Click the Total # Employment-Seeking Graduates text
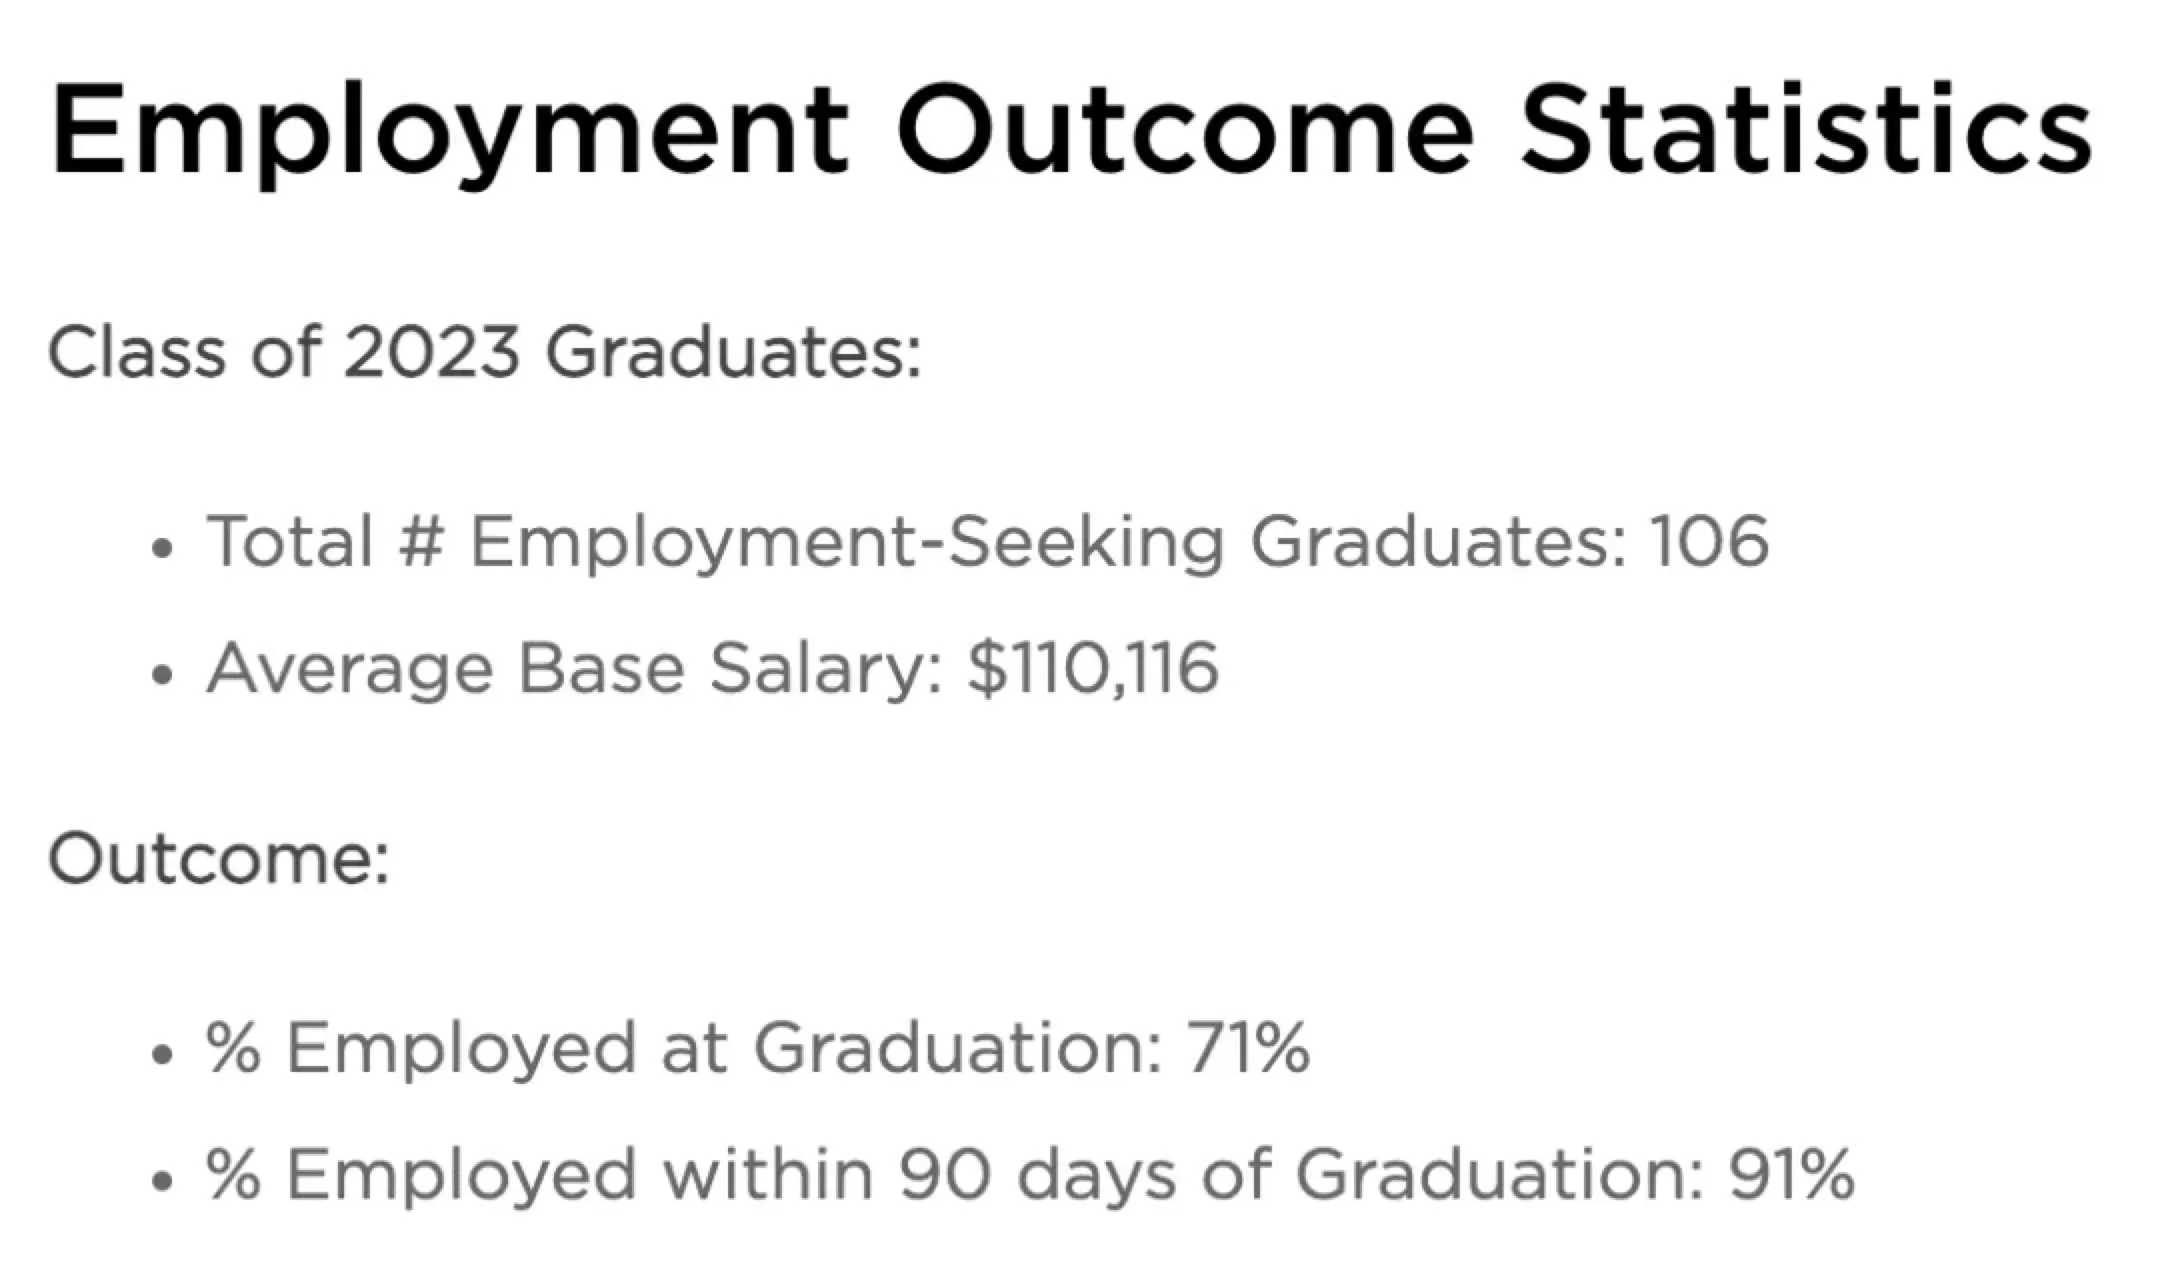2160x1266 pixels. pos(915,541)
